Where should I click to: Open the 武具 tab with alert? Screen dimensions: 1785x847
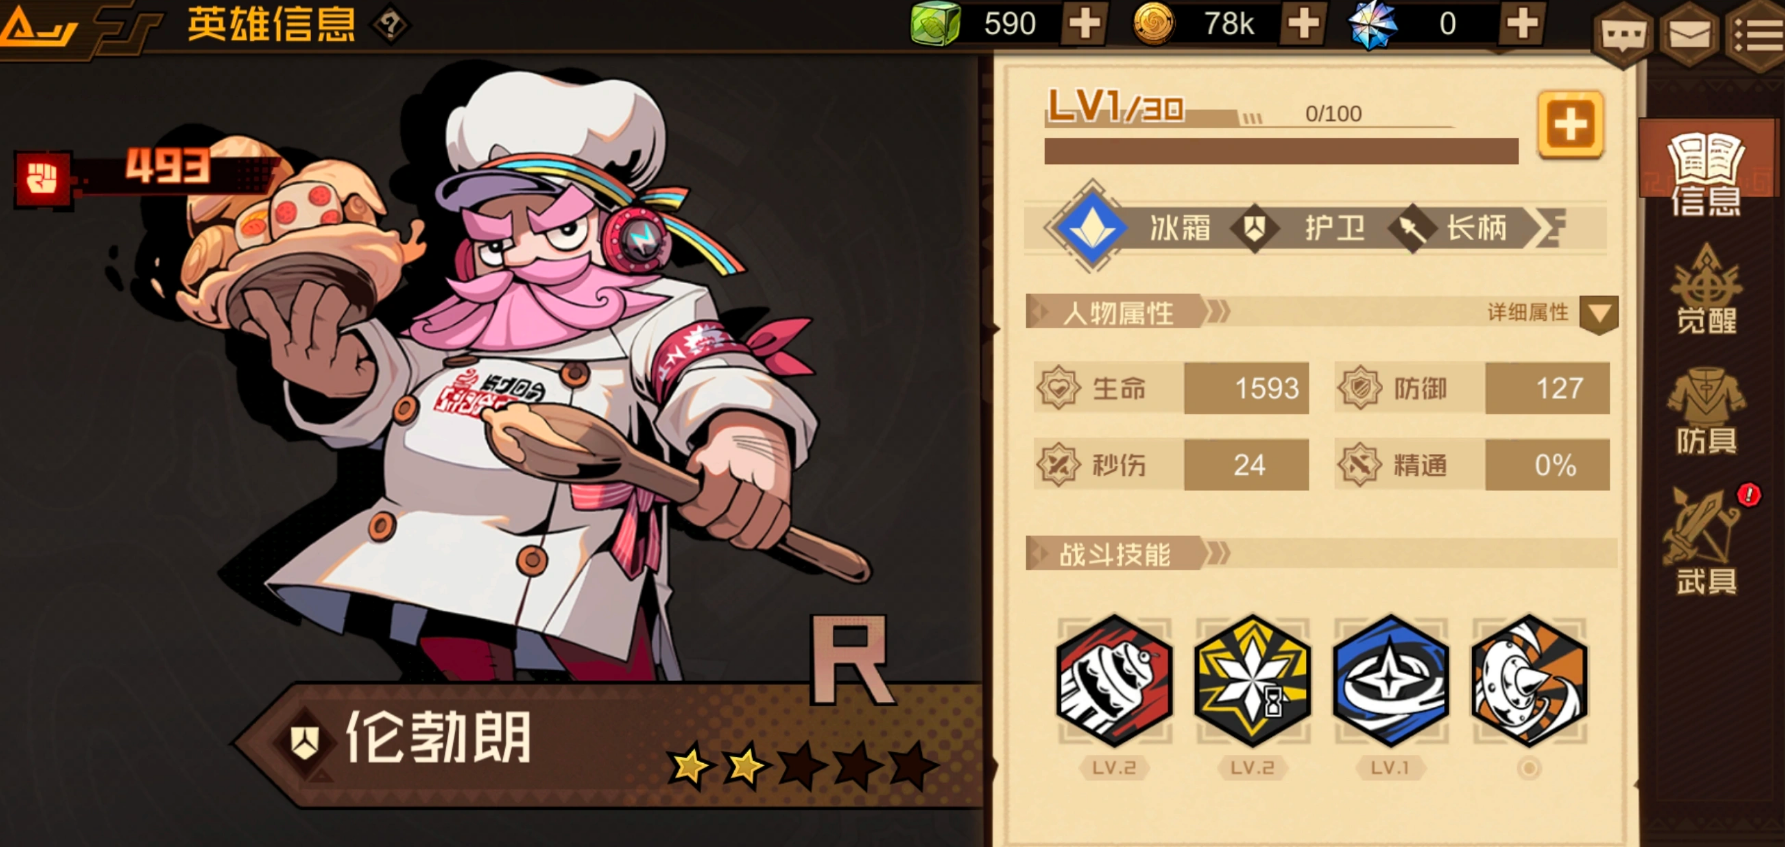coord(1707,541)
